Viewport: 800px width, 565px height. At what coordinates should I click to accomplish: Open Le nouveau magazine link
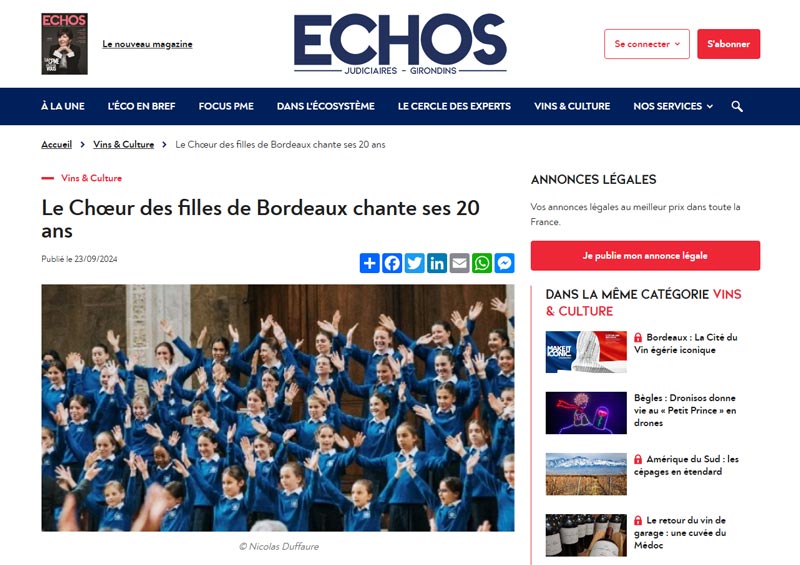click(x=147, y=44)
